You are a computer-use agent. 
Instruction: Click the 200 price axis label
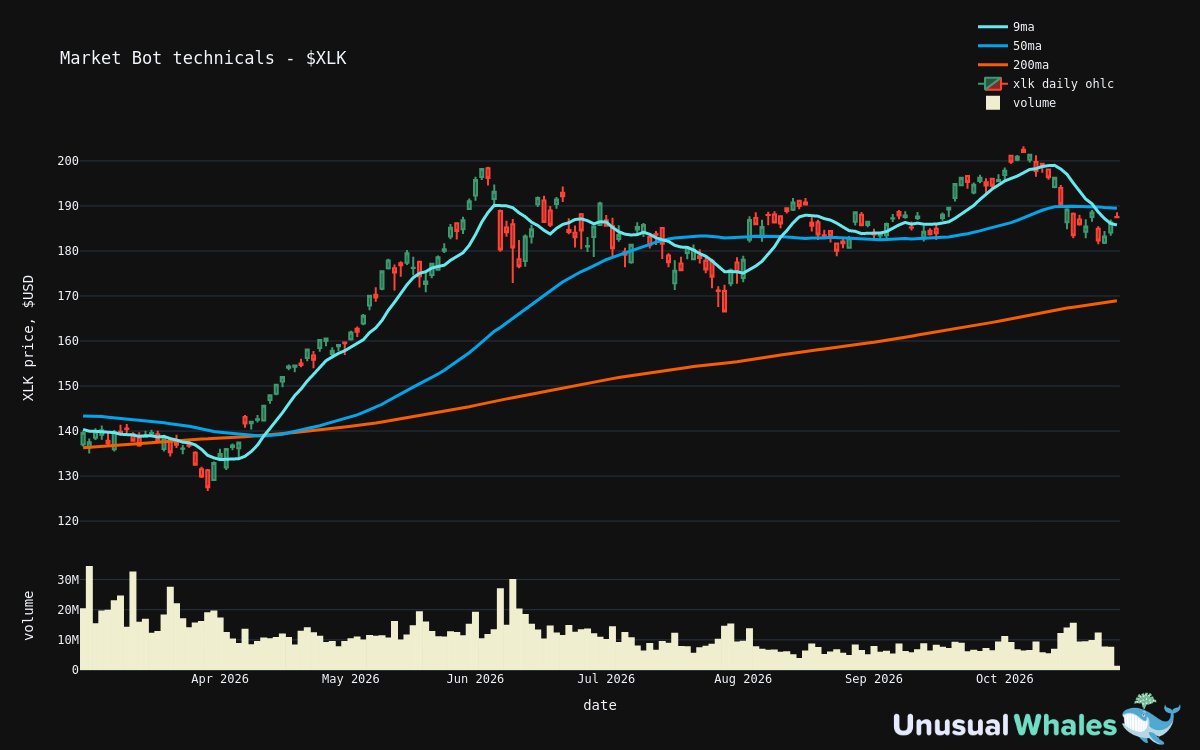(x=68, y=161)
